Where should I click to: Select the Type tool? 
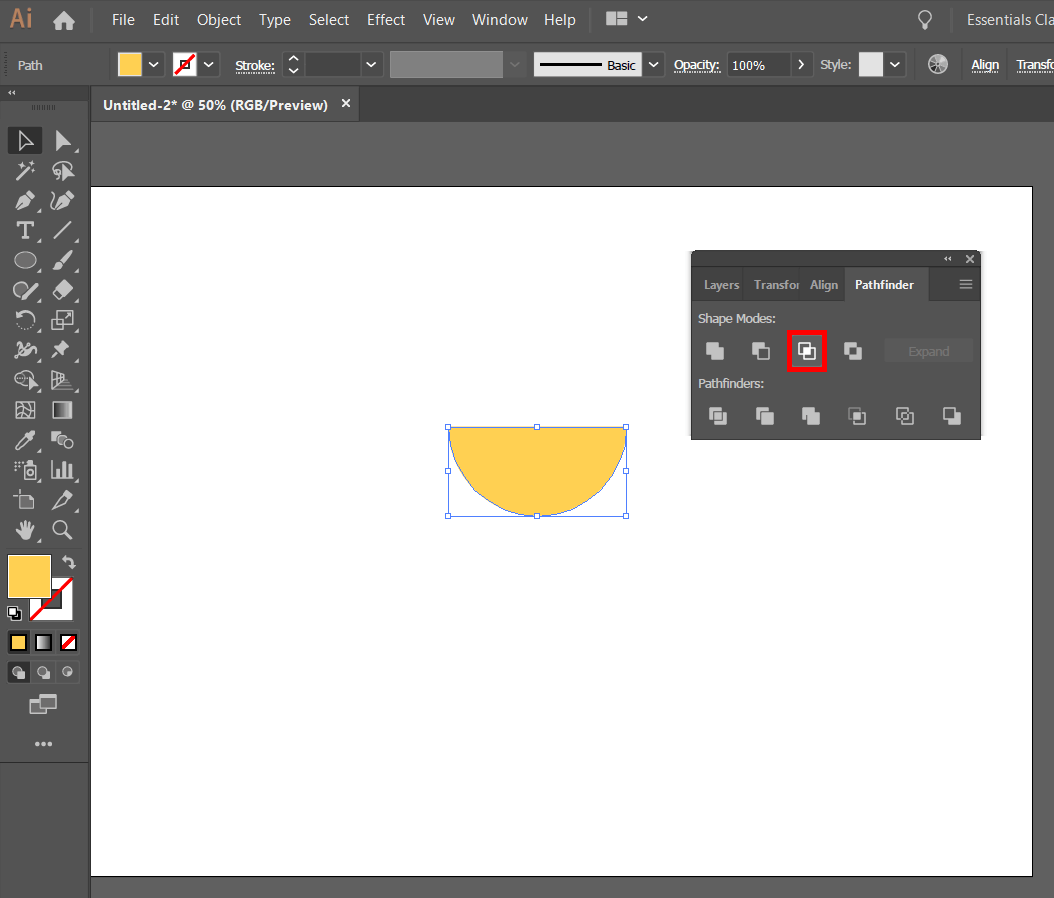[25, 230]
